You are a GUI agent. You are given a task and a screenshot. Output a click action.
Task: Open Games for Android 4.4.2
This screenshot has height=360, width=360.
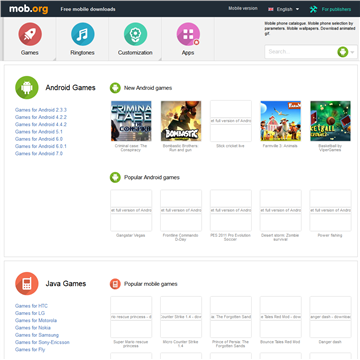click(41, 124)
